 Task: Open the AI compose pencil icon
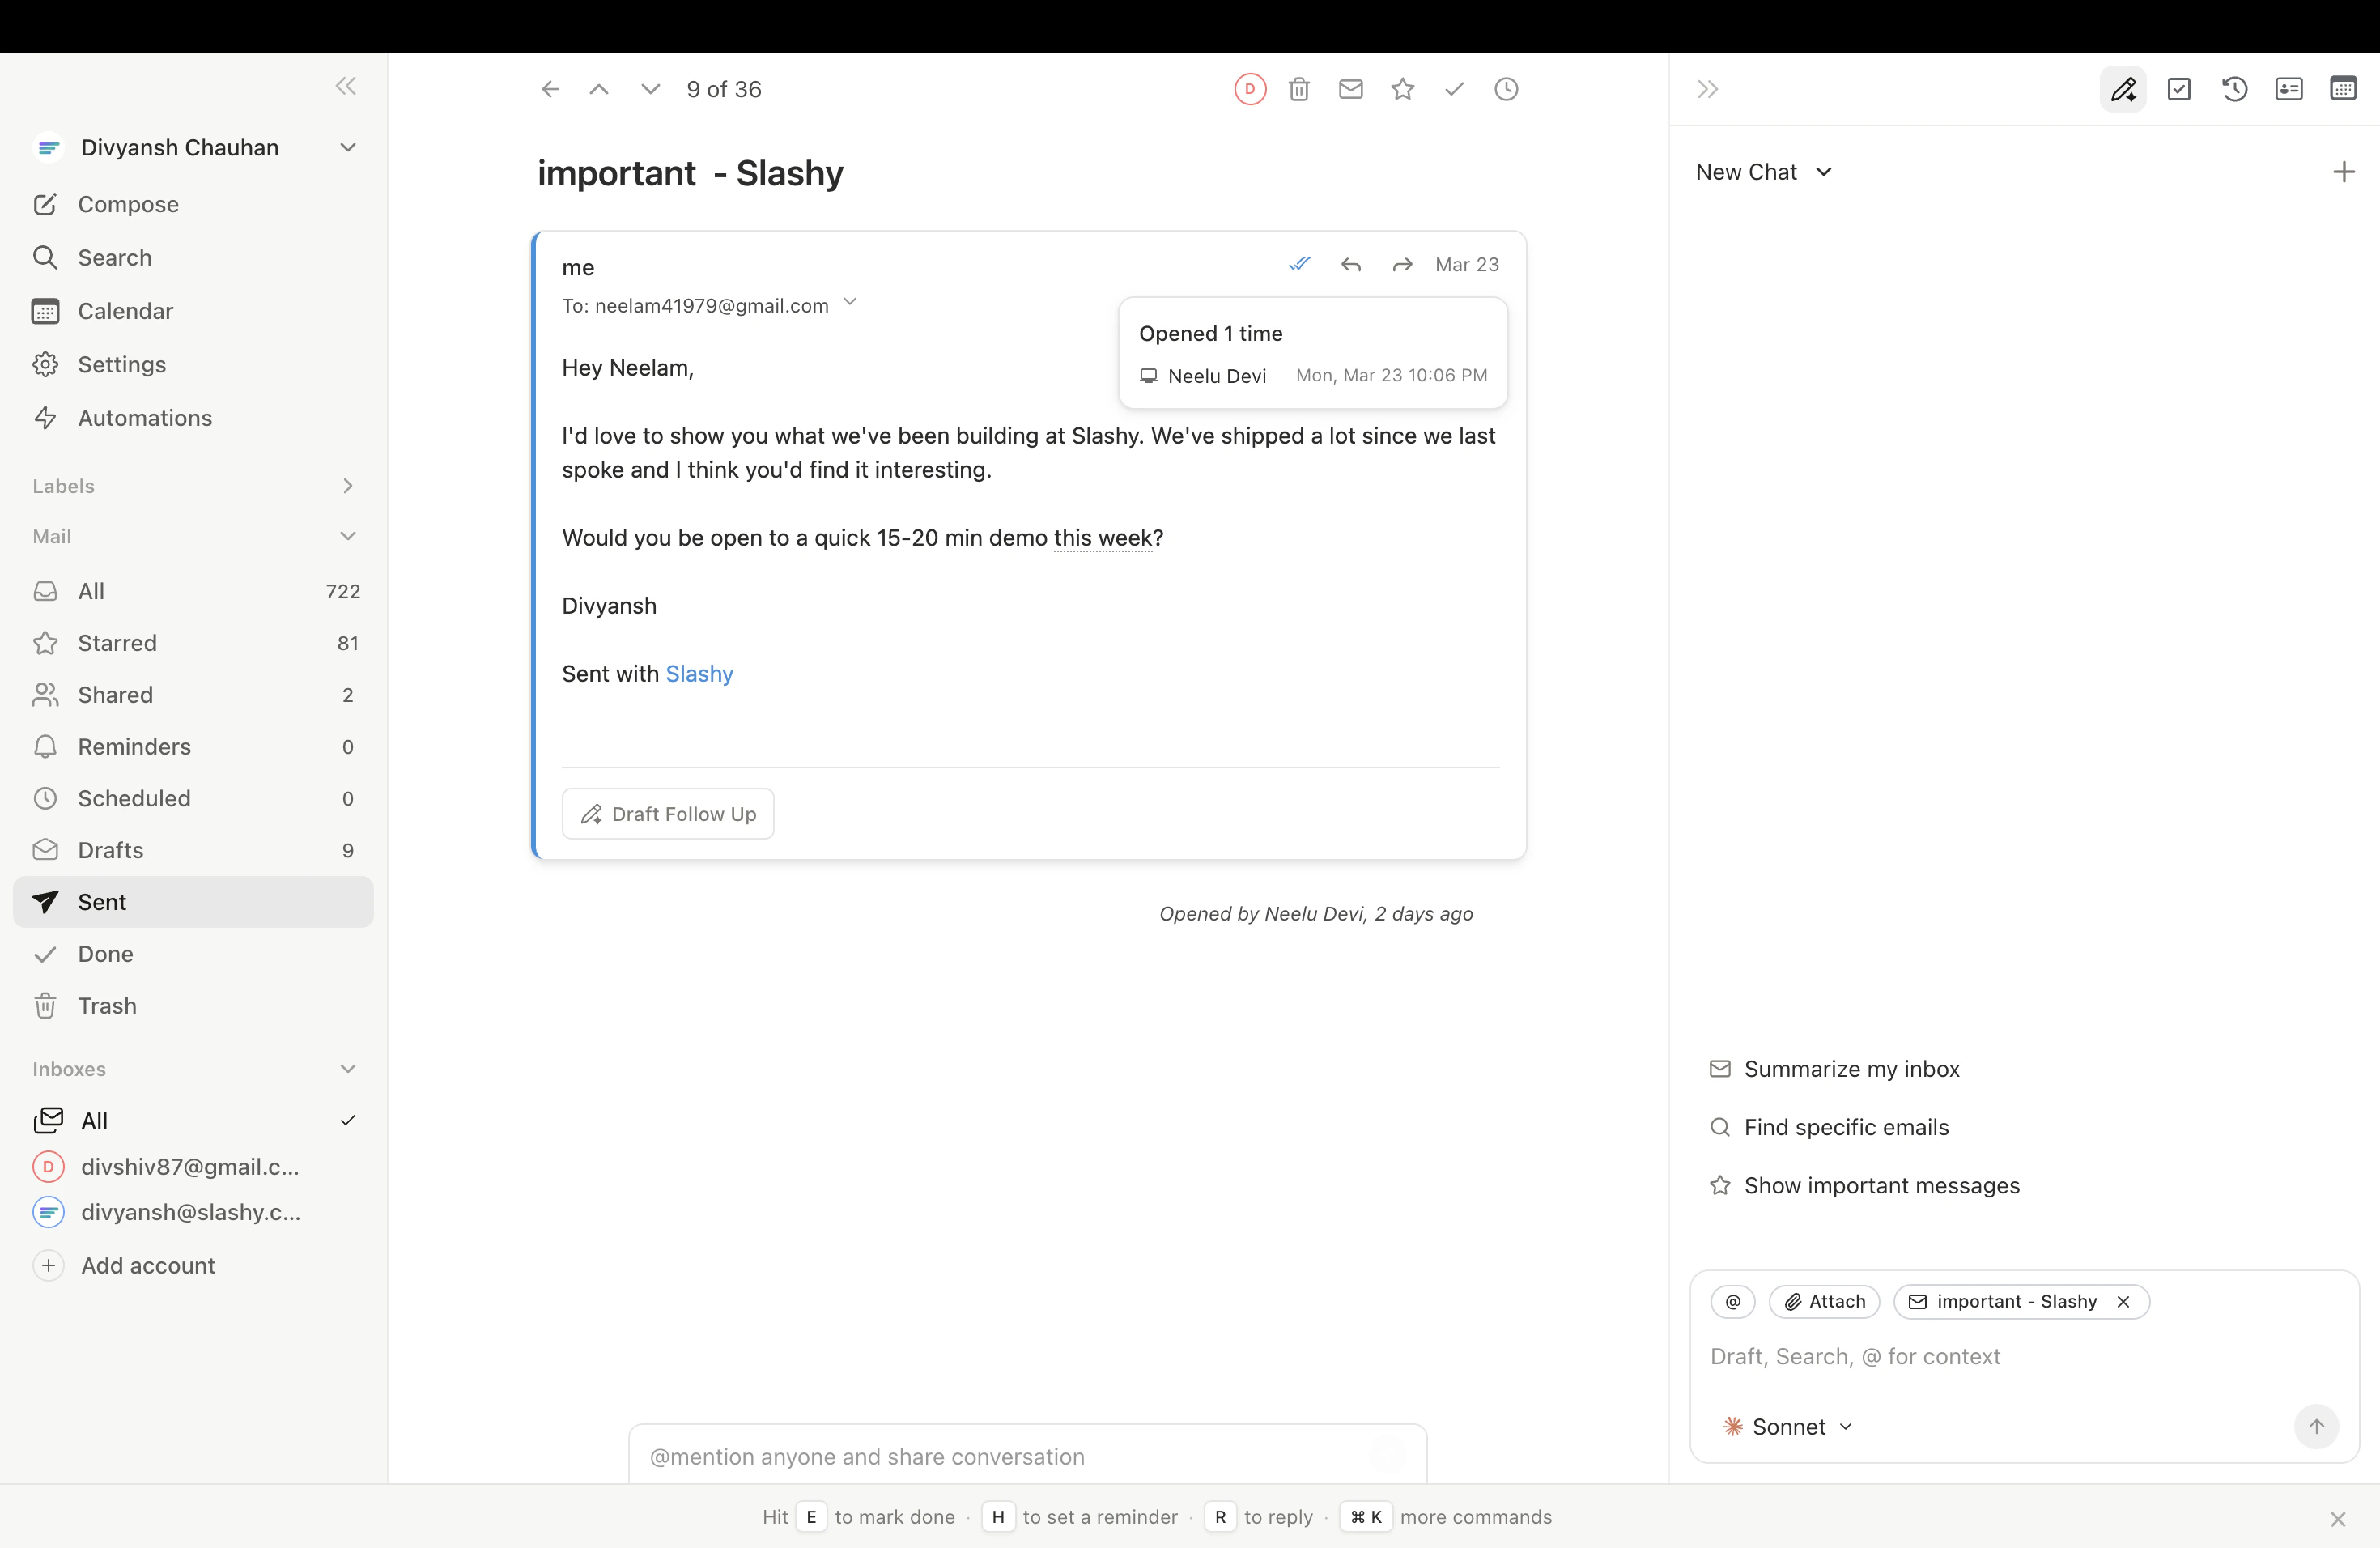2125,88
